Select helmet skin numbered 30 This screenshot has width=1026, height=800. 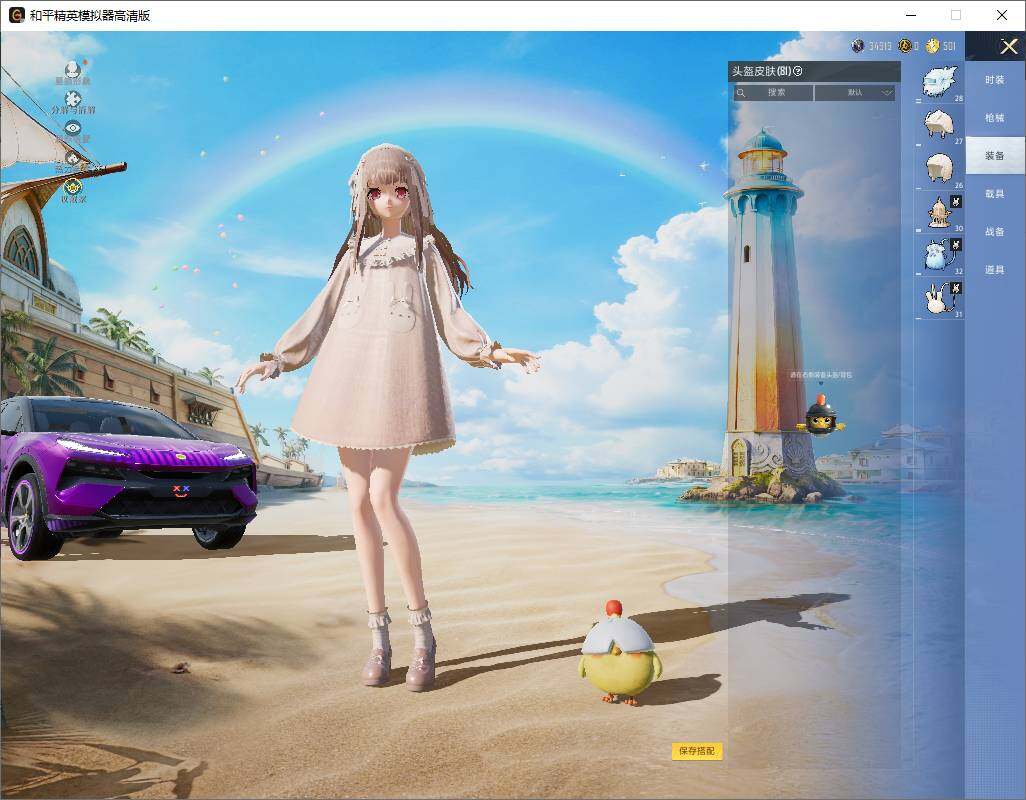939,212
